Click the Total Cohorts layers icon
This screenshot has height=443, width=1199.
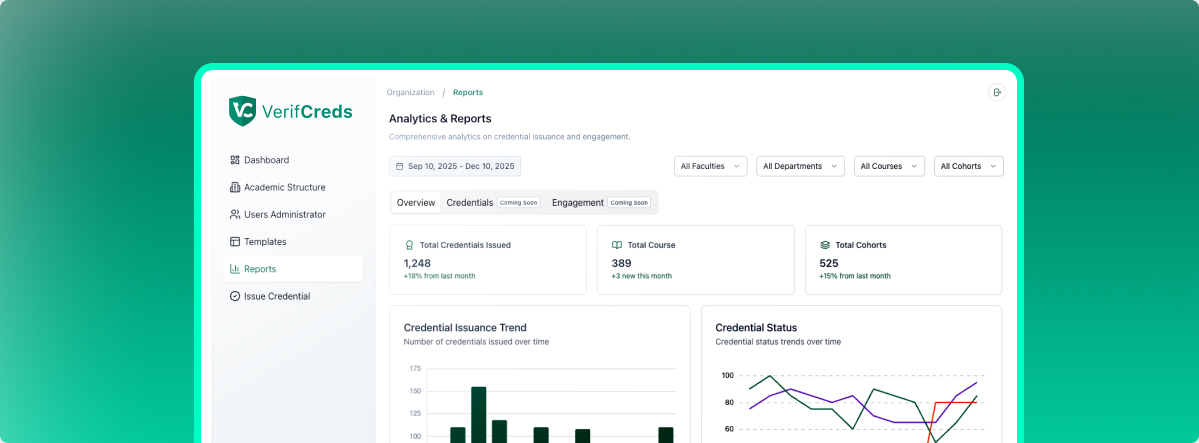(825, 246)
